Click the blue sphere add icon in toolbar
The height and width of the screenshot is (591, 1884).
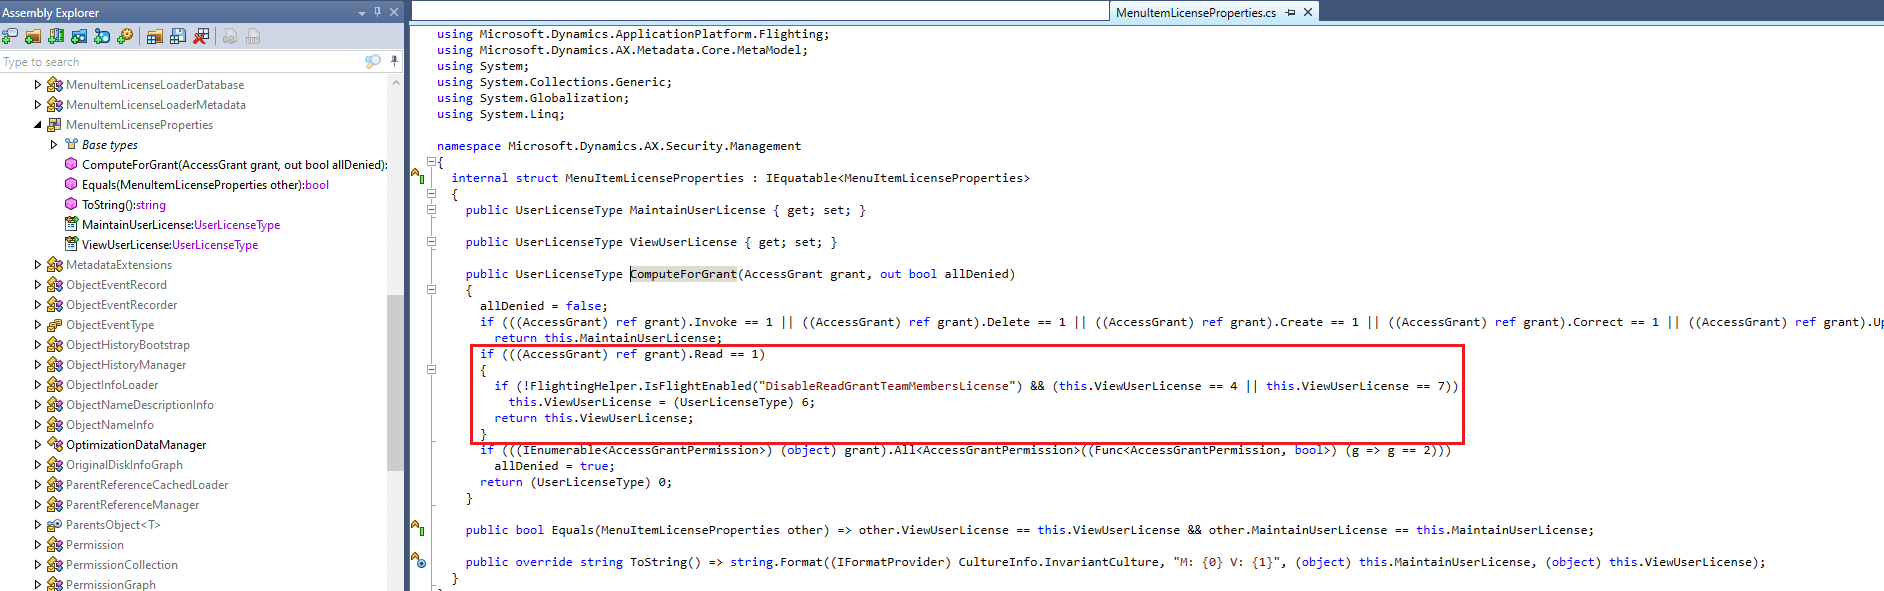coord(102,36)
